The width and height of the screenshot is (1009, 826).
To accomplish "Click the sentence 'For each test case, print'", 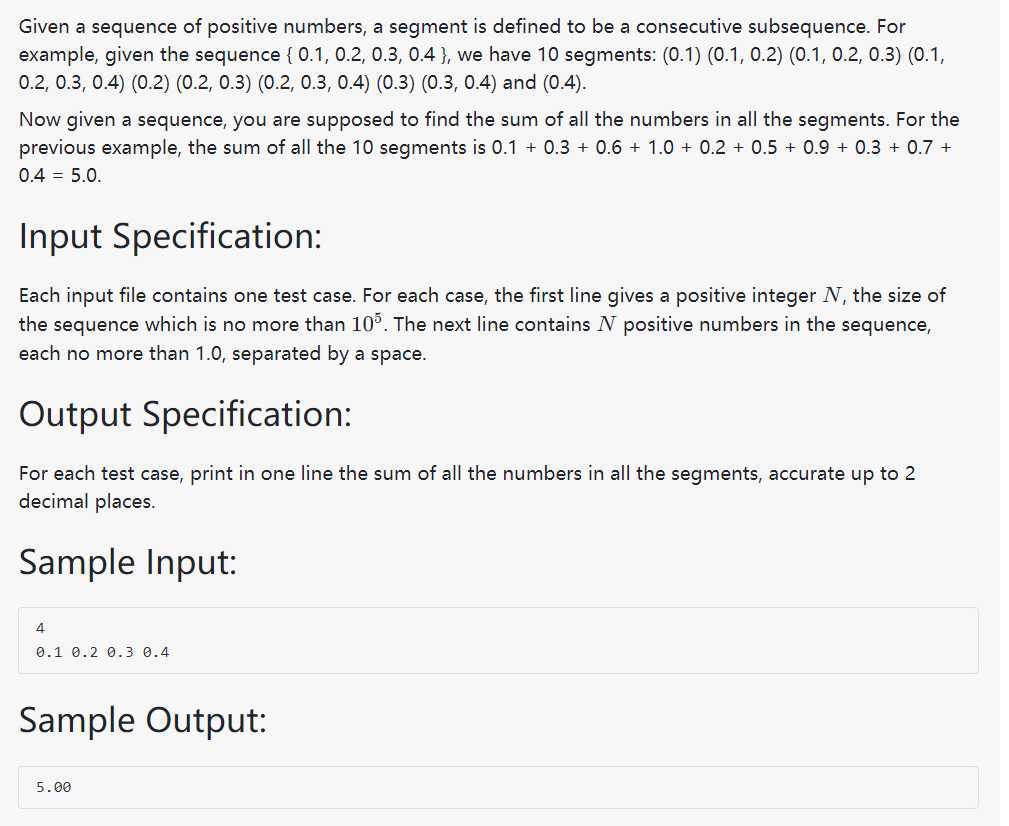I will 467,487.
